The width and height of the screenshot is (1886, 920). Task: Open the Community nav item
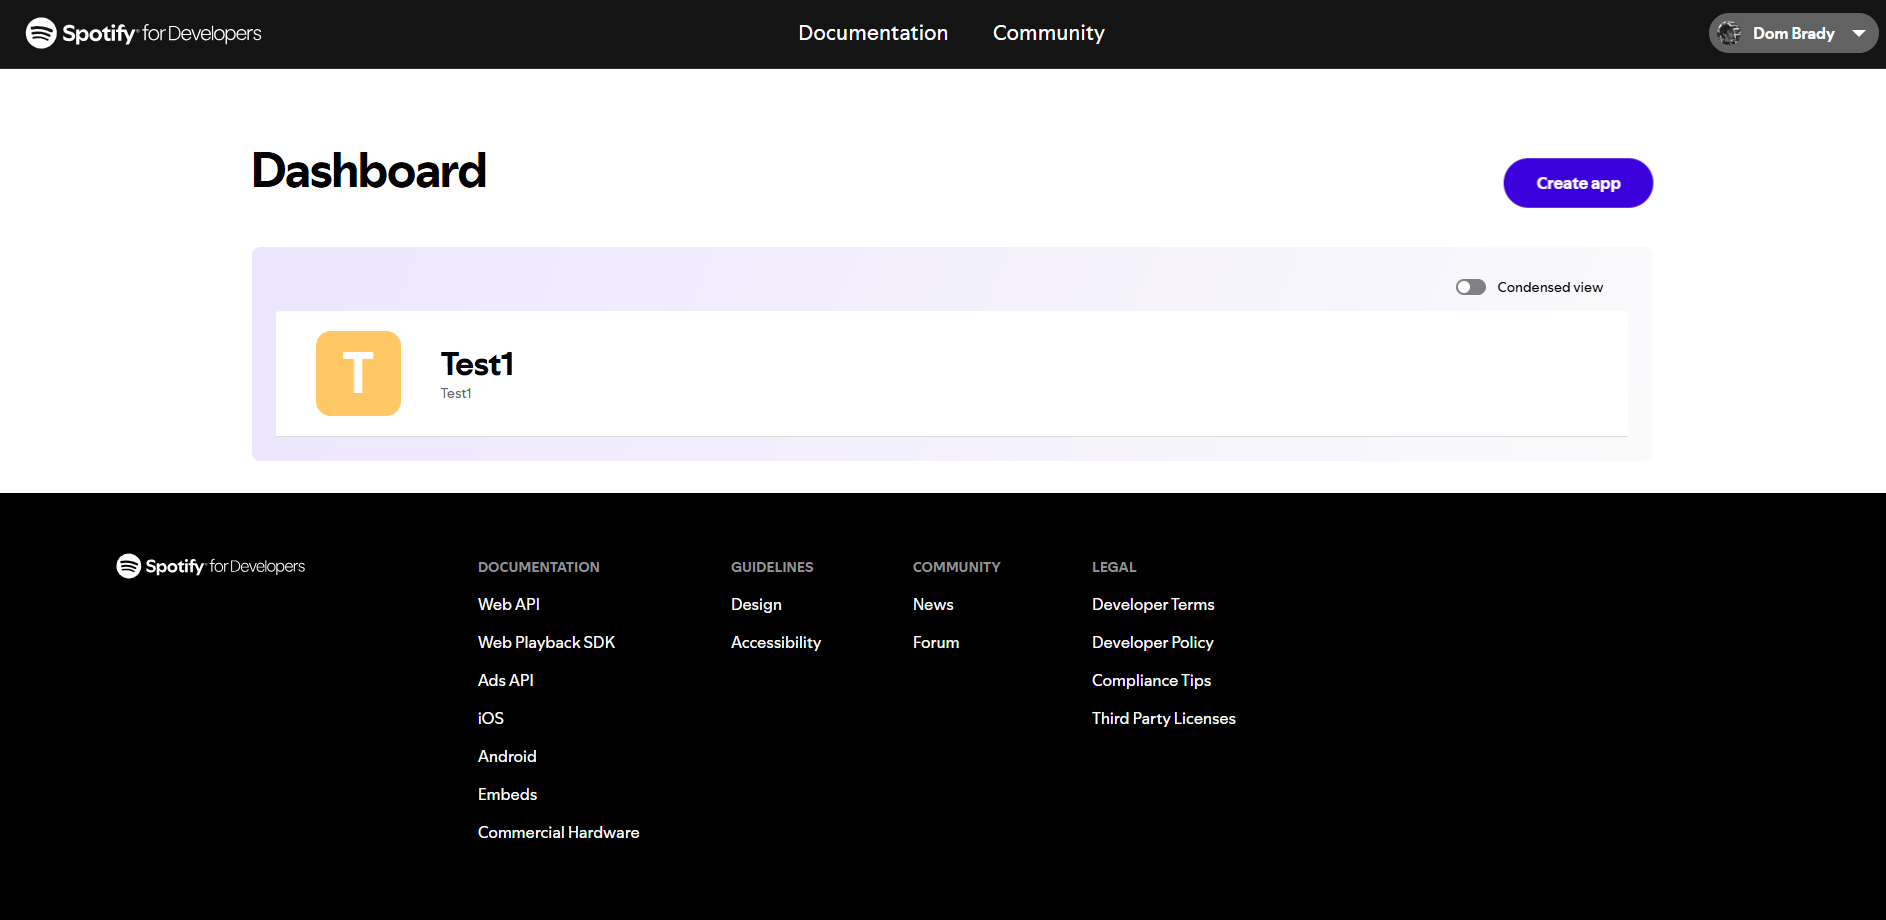1049,33
